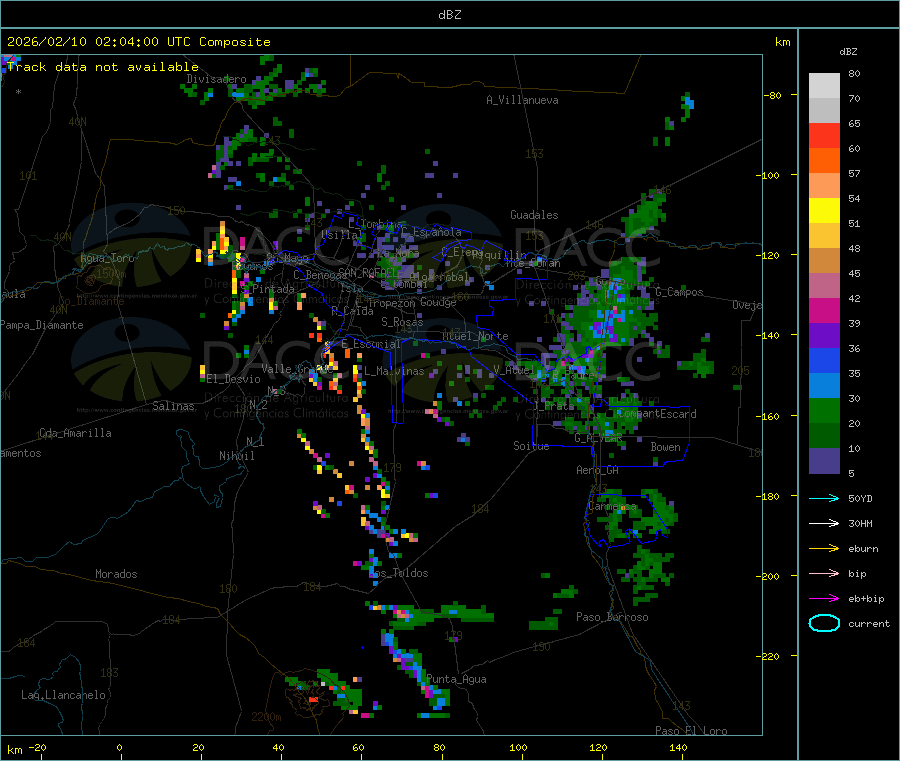Click the '-20' km tick on the bottom axis
The height and width of the screenshot is (761, 900).
(x=38, y=747)
